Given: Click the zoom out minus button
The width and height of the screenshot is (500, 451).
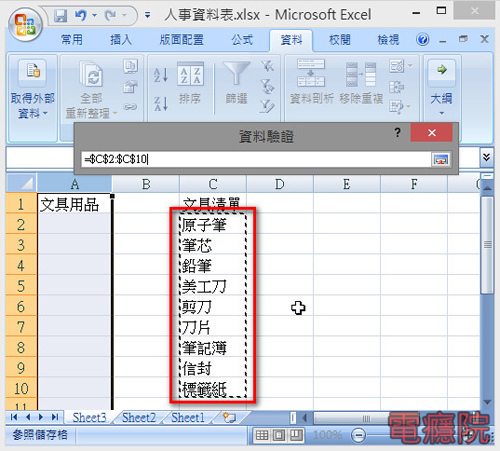Looking at the screenshot, I should coord(358,435).
